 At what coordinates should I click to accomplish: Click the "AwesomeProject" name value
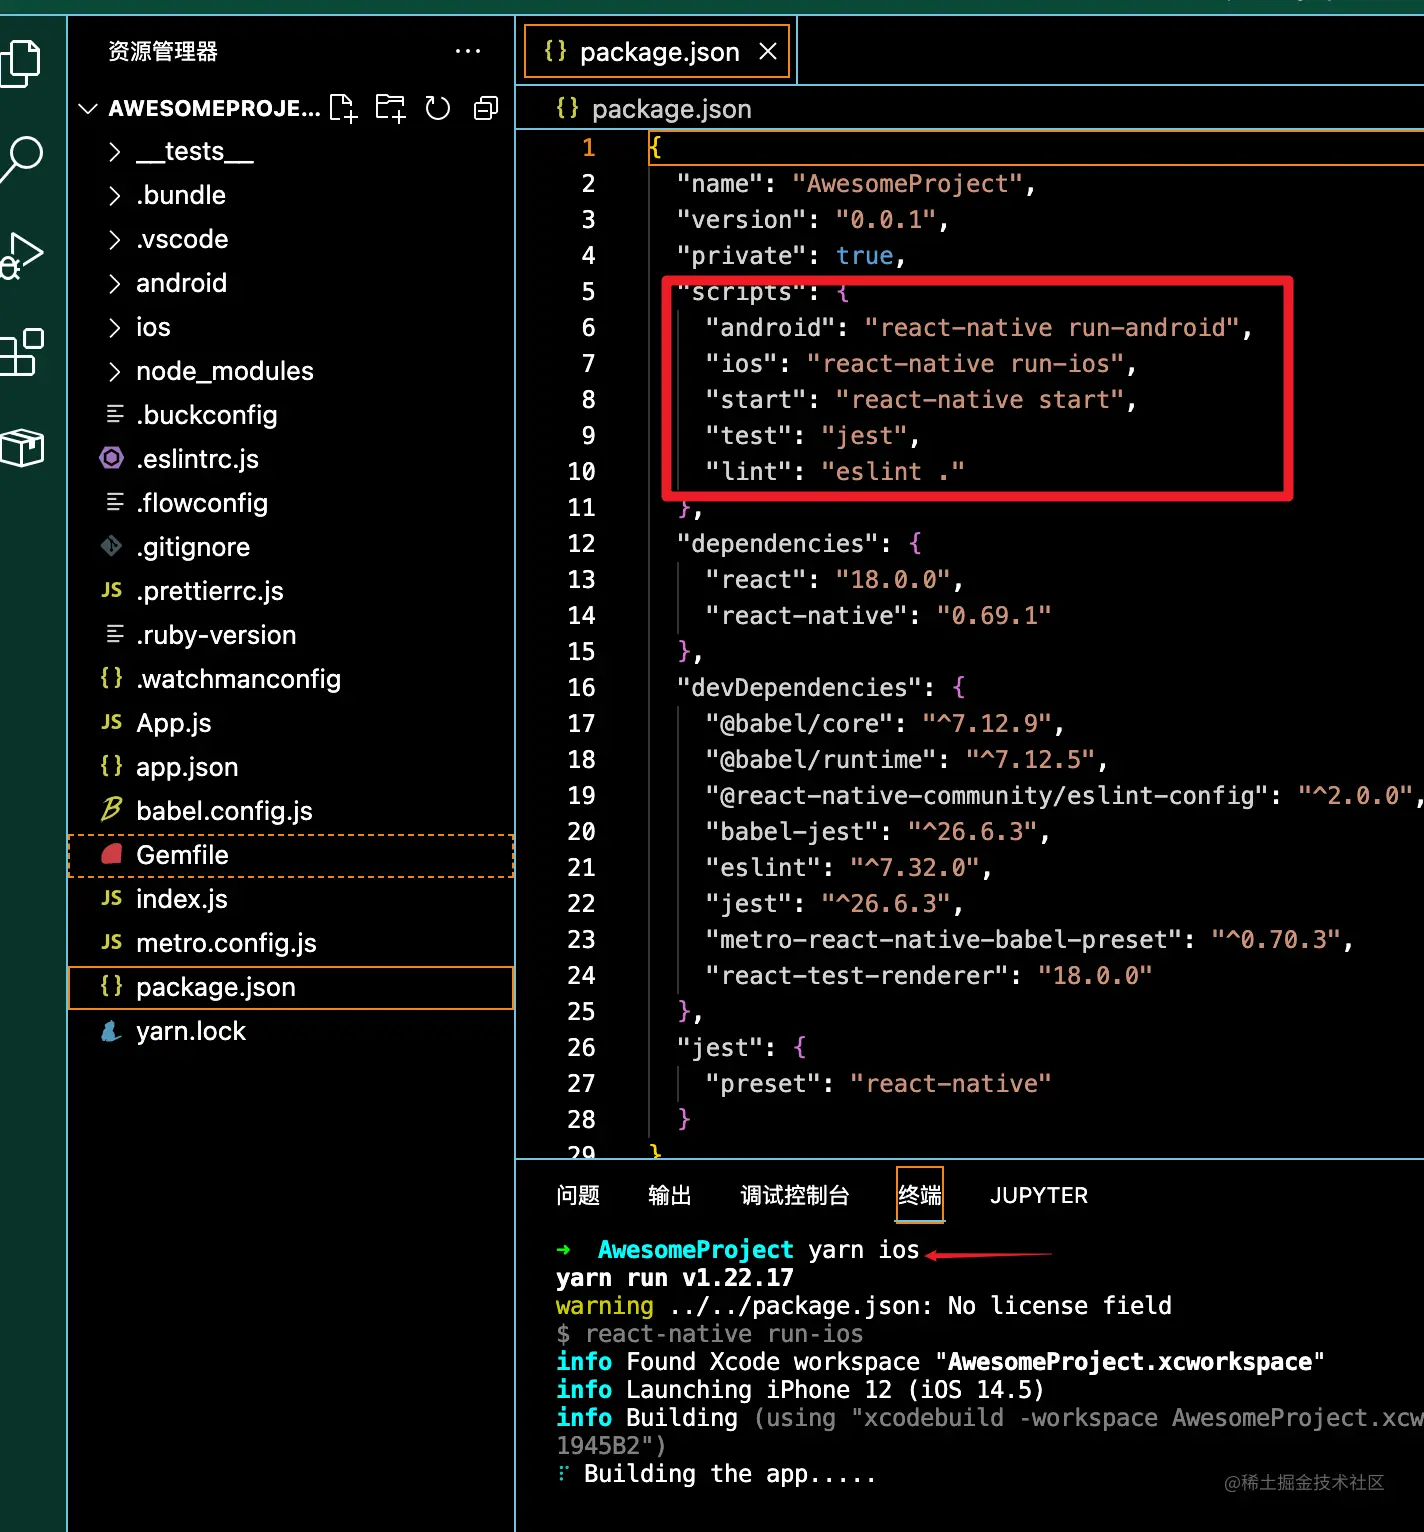[x=908, y=184]
